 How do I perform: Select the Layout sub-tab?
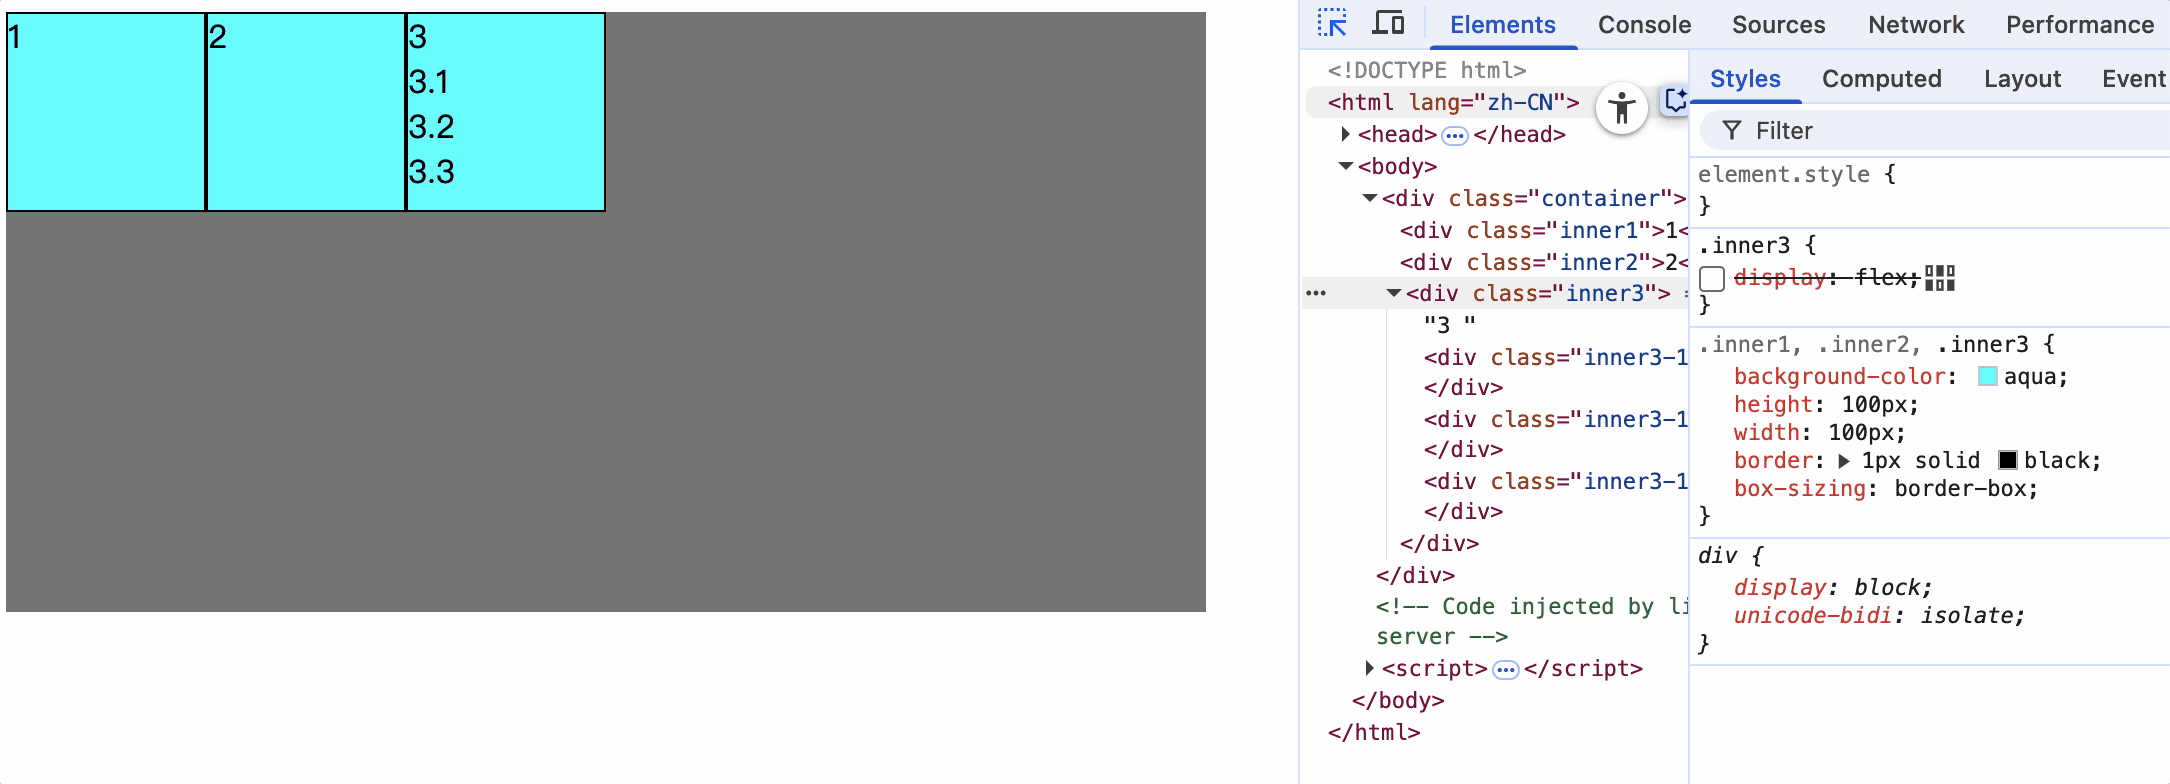2023,79
